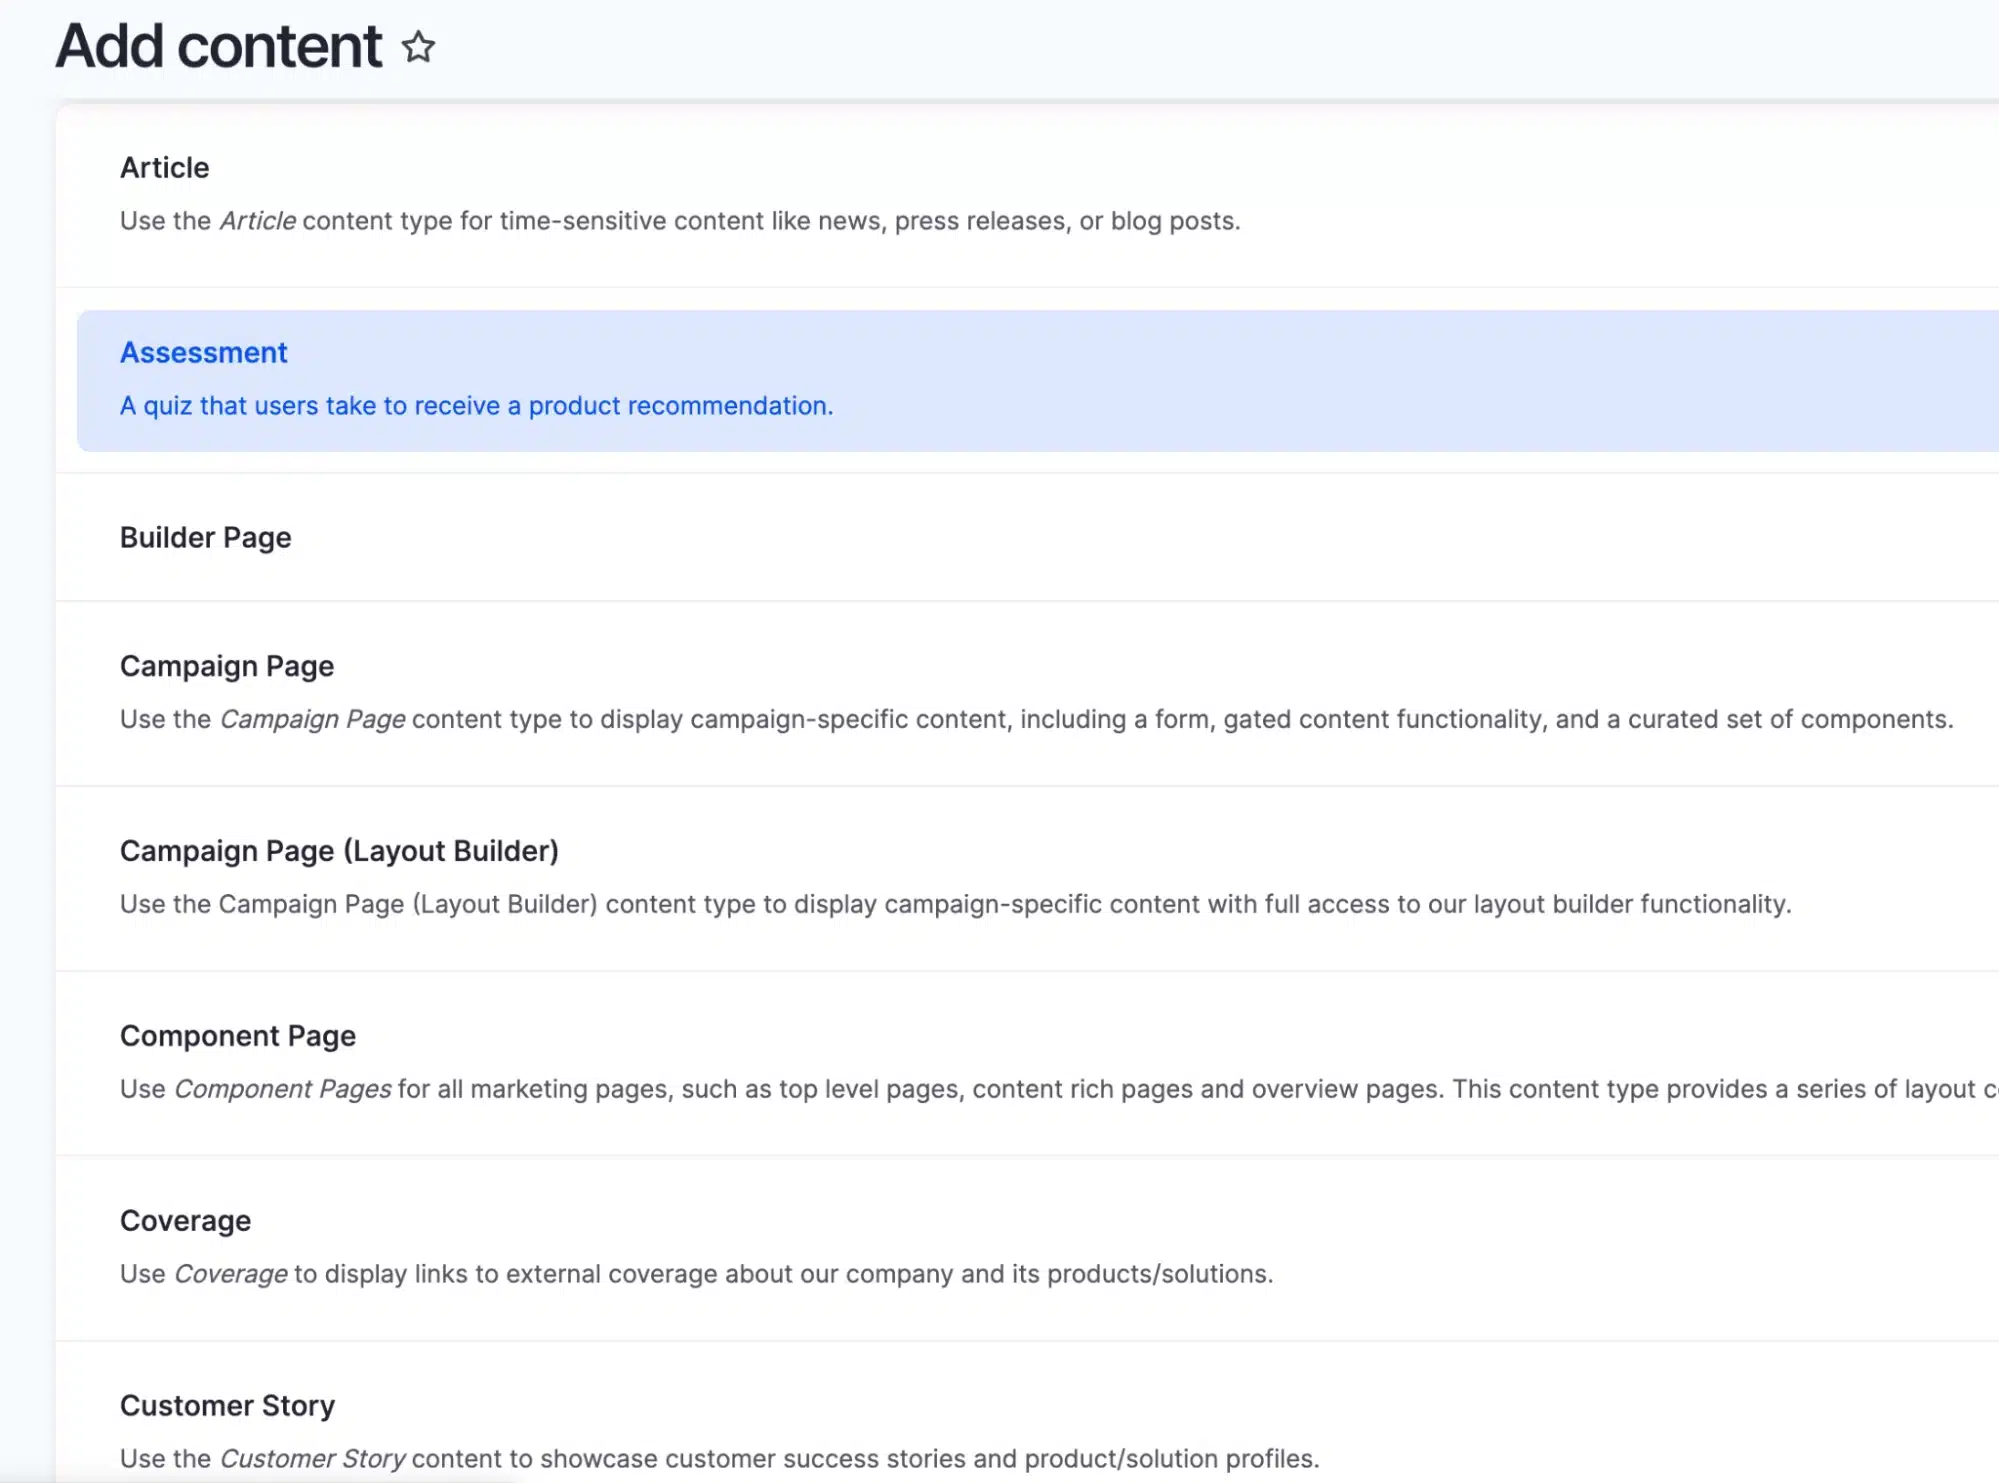Screen dimensions: 1999x1483
Task: Click the italic Coverage word in description
Action: tap(230, 1275)
